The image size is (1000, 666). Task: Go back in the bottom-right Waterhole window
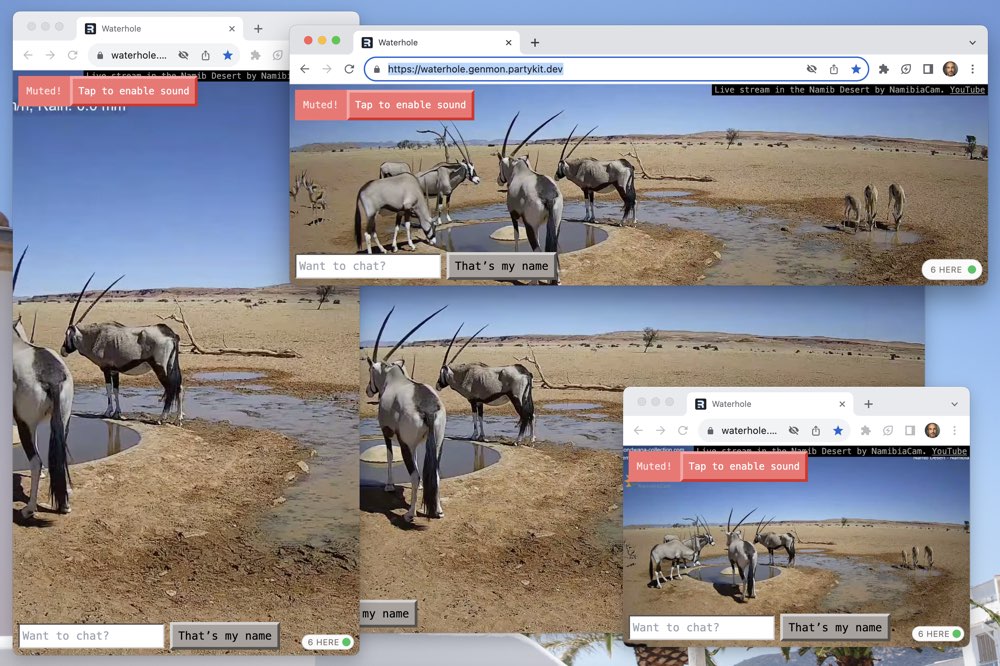click(x=638, y=431)
